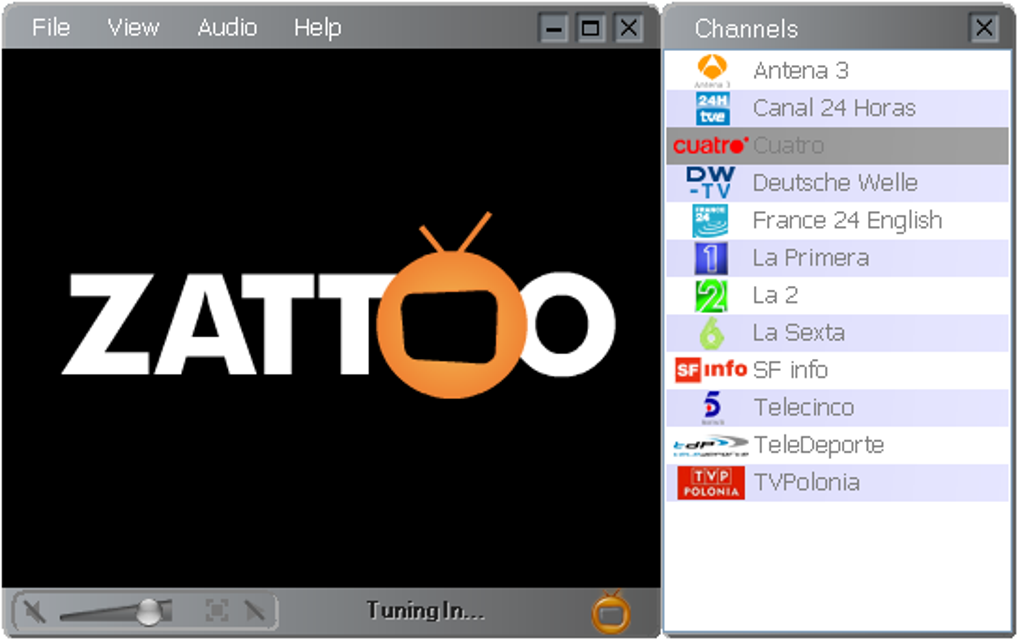Screen dimensions: 1020x642
Task: Pick the La Primera channel icon
Action: click(x=710, y=258)
